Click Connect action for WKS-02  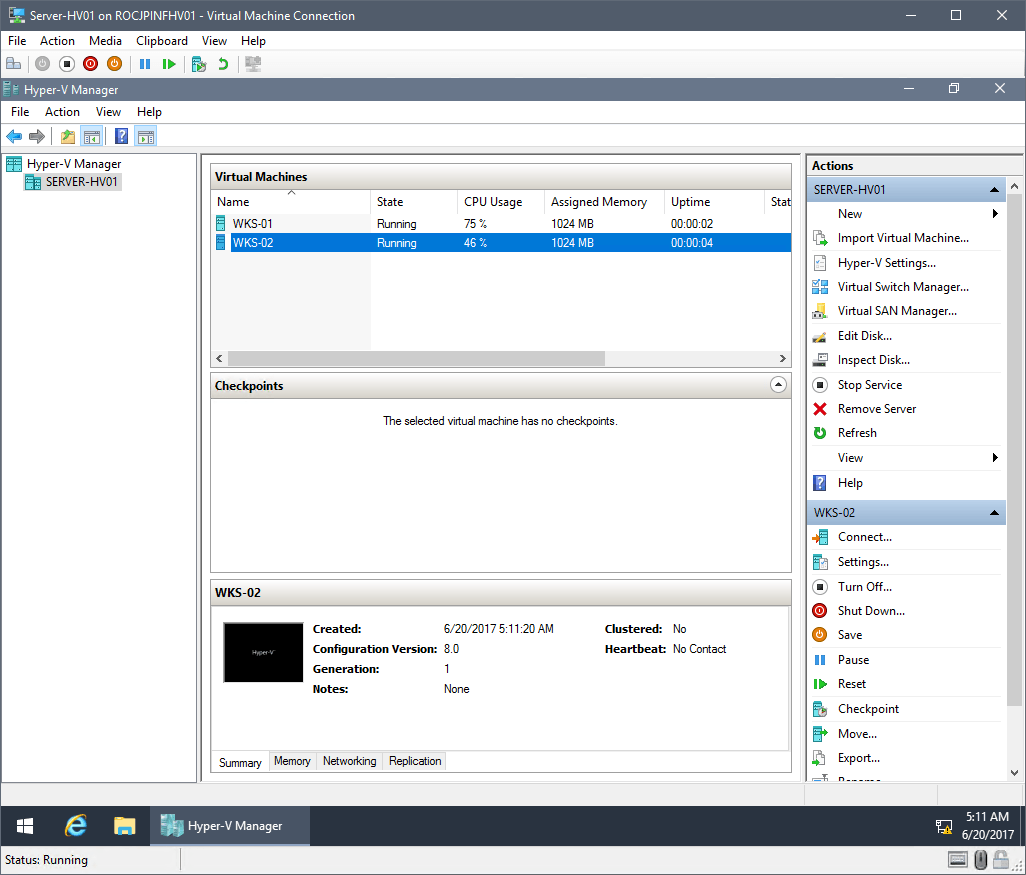pyautogui.click(x=864, y=537)
